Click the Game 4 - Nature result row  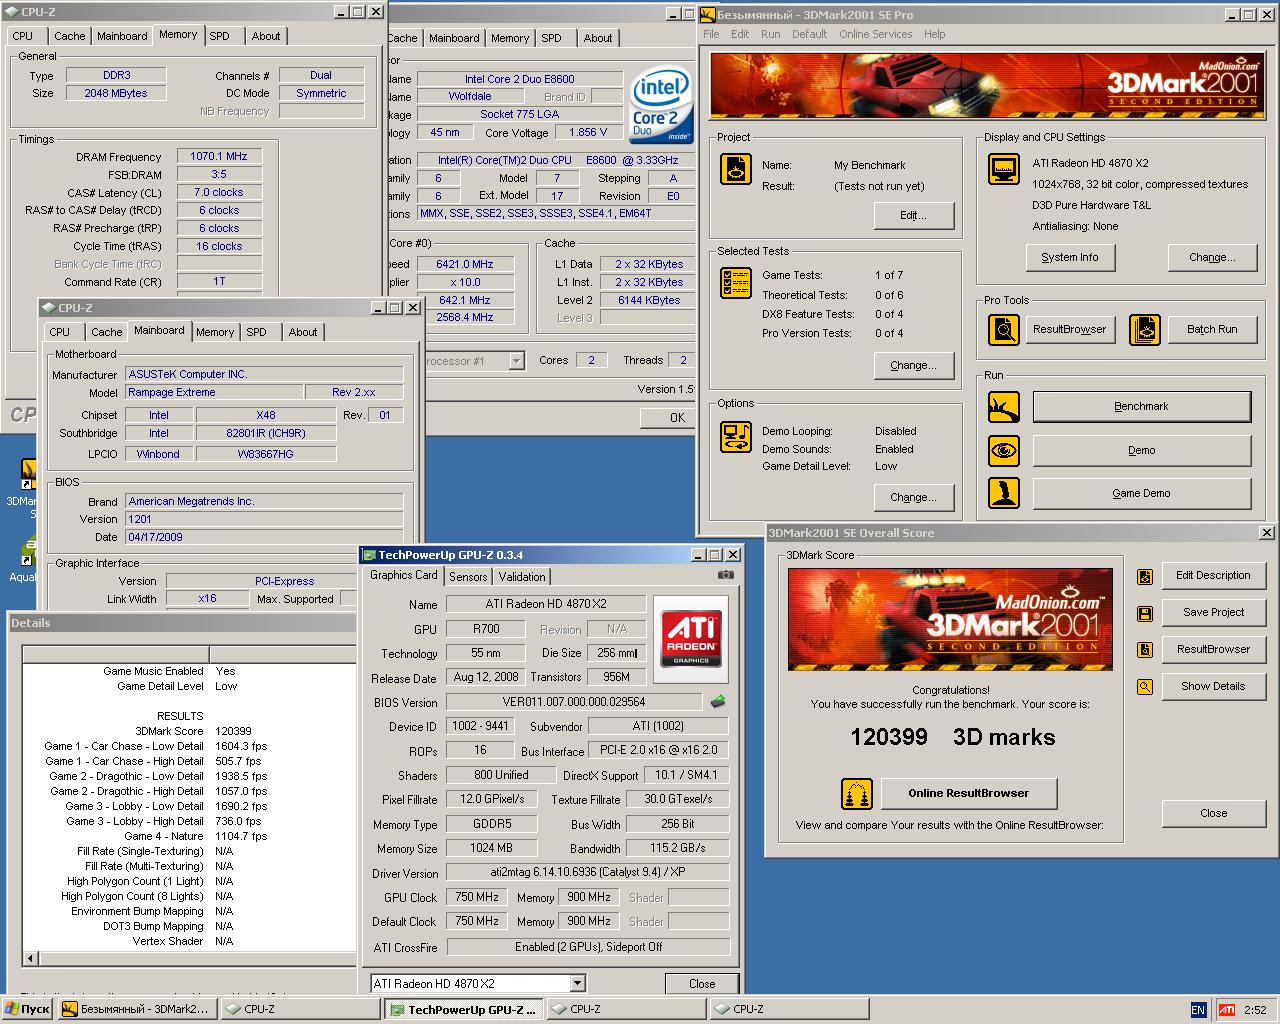click(x=189, y=837)
